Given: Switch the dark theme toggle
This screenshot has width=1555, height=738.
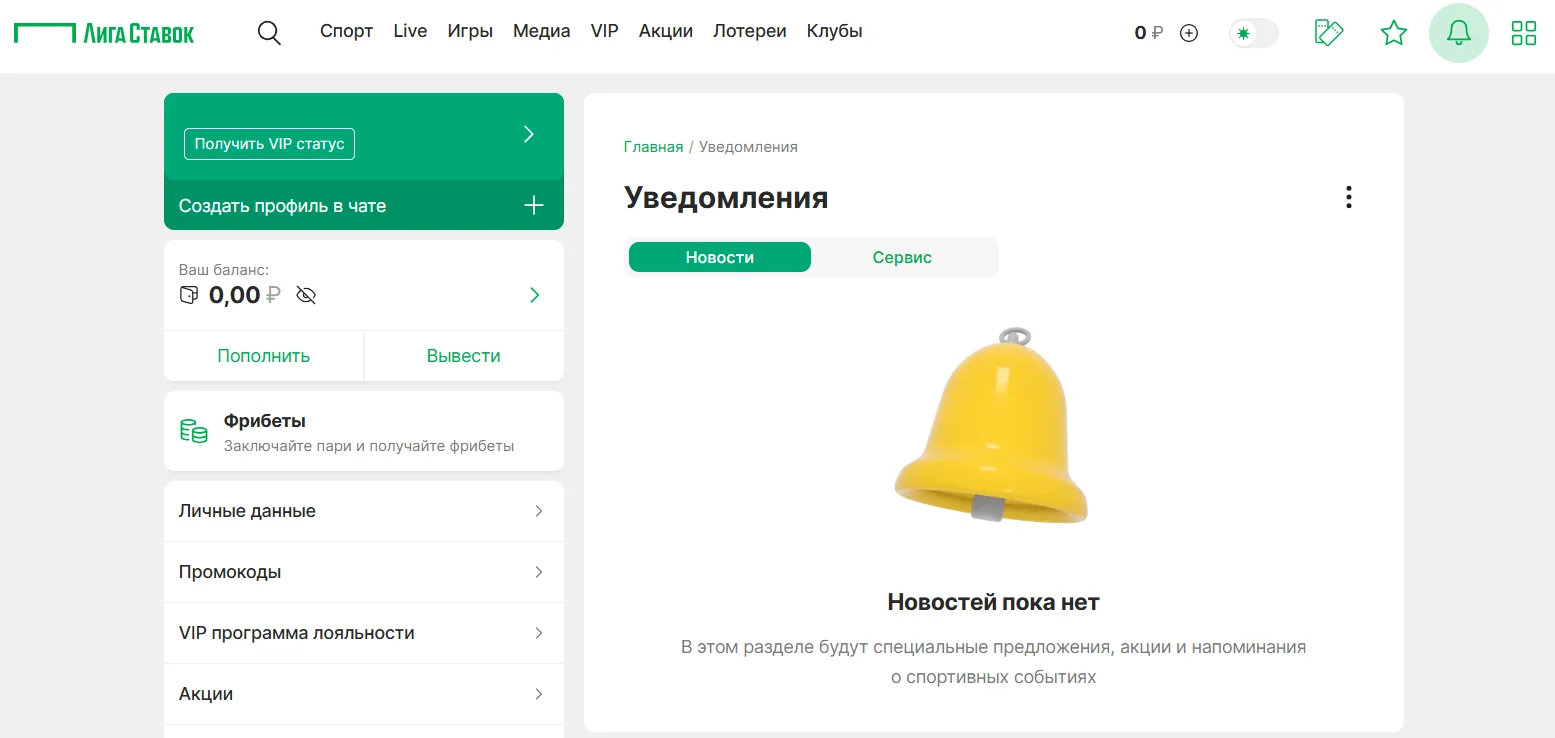Looking at the screenshot, I should tap(1253, 32).
